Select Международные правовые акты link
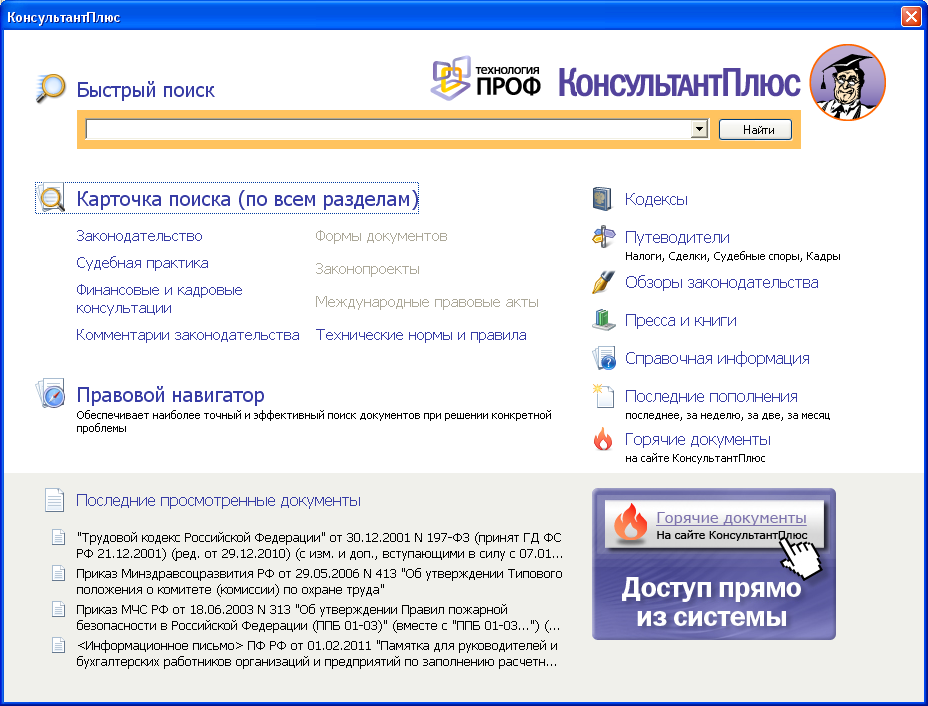 427,302
